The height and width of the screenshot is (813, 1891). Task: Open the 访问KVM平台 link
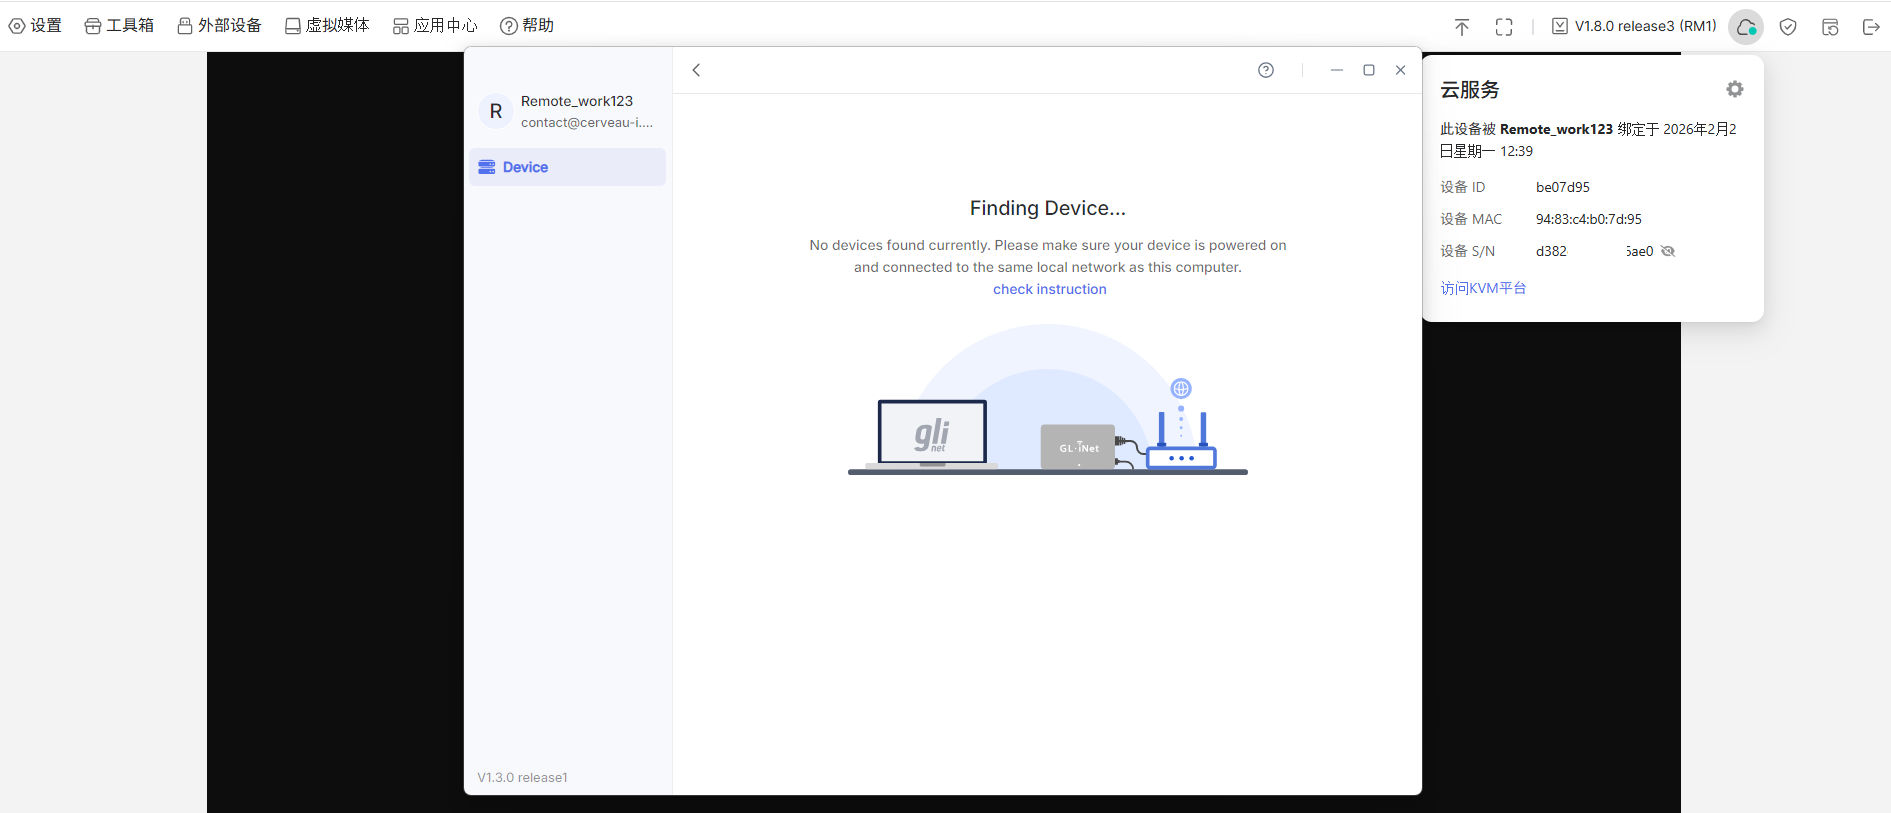tap(1483, 288)
